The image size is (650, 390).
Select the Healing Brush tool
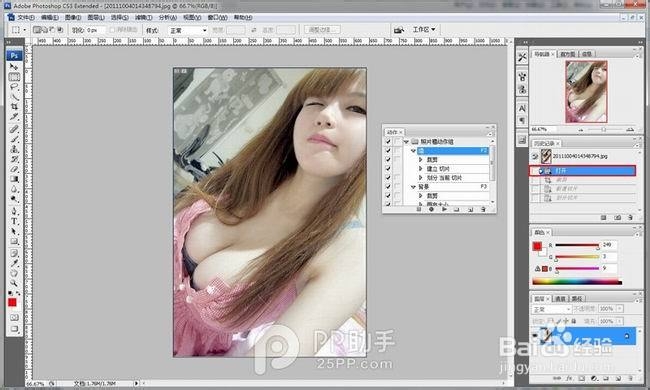(x=14, y=129)
